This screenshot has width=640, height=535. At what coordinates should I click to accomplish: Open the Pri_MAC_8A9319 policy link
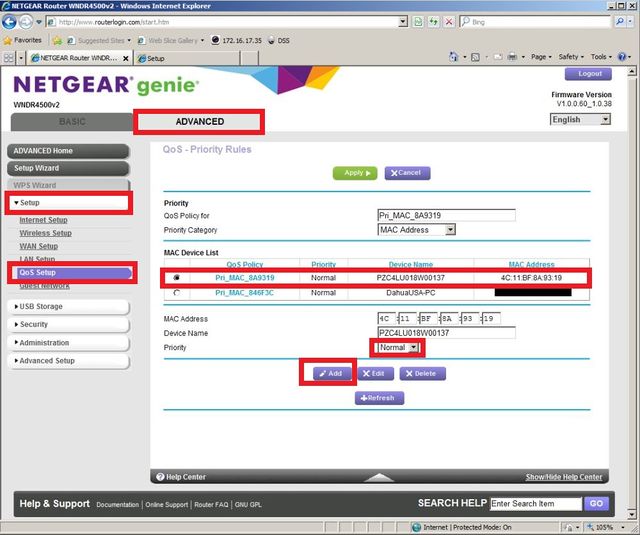pos(244,278)
